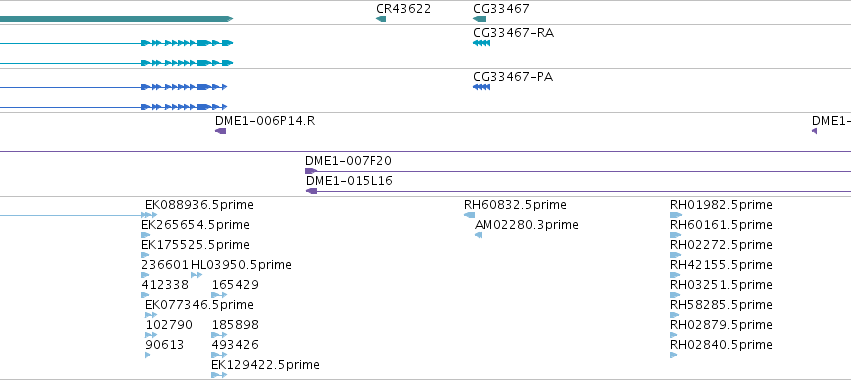The height and width of the screenshot is (380, 851).
Task: Select the CG33467 gene feature arrow
Action: pos(480,19)
